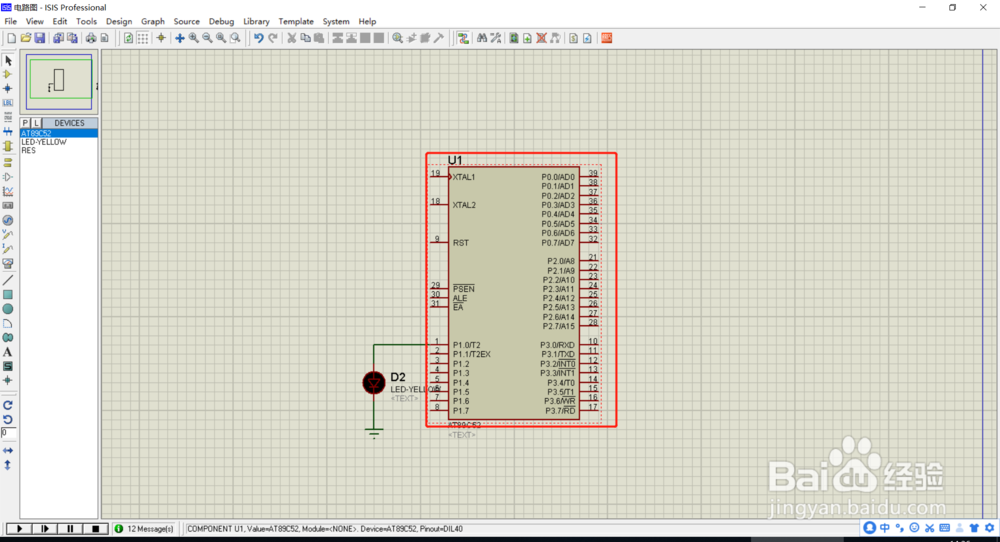The width and height of the screenshot is (1000, 542).
Task: Open the Source menu
Action: 187,21
